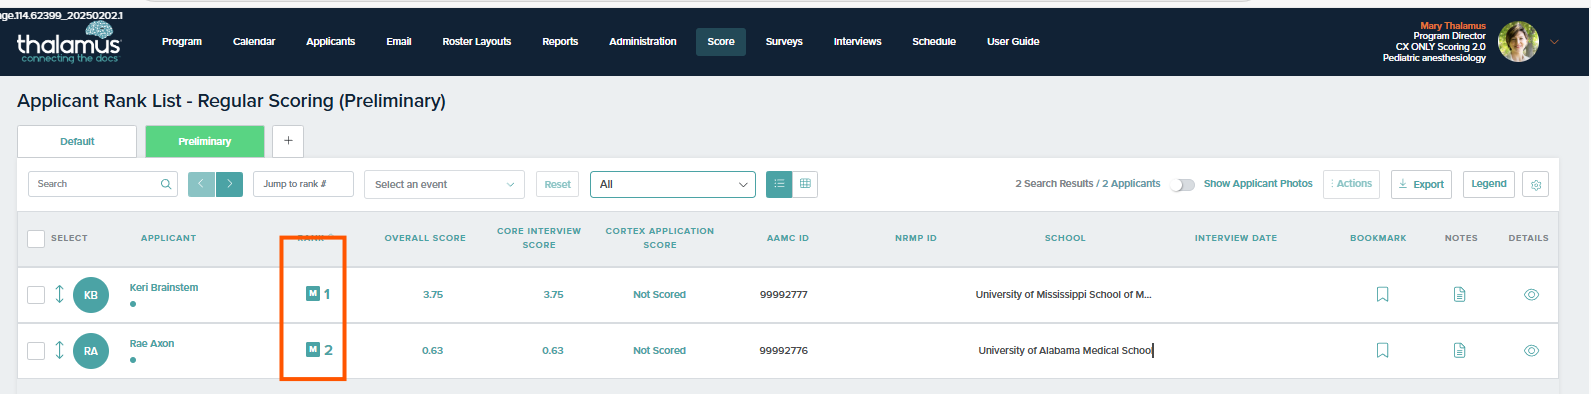Viewport: 1591px width, 394px height.
Task: Open the Interviews menu
Action: point(858,42)
